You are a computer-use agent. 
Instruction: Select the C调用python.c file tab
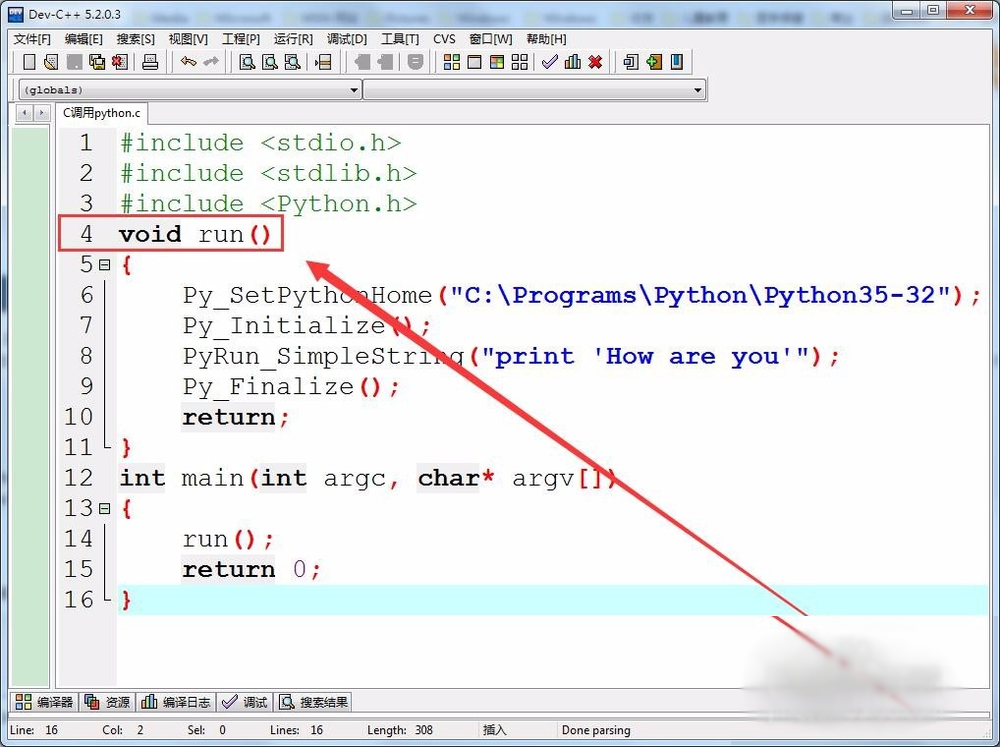tap(101, 113)
